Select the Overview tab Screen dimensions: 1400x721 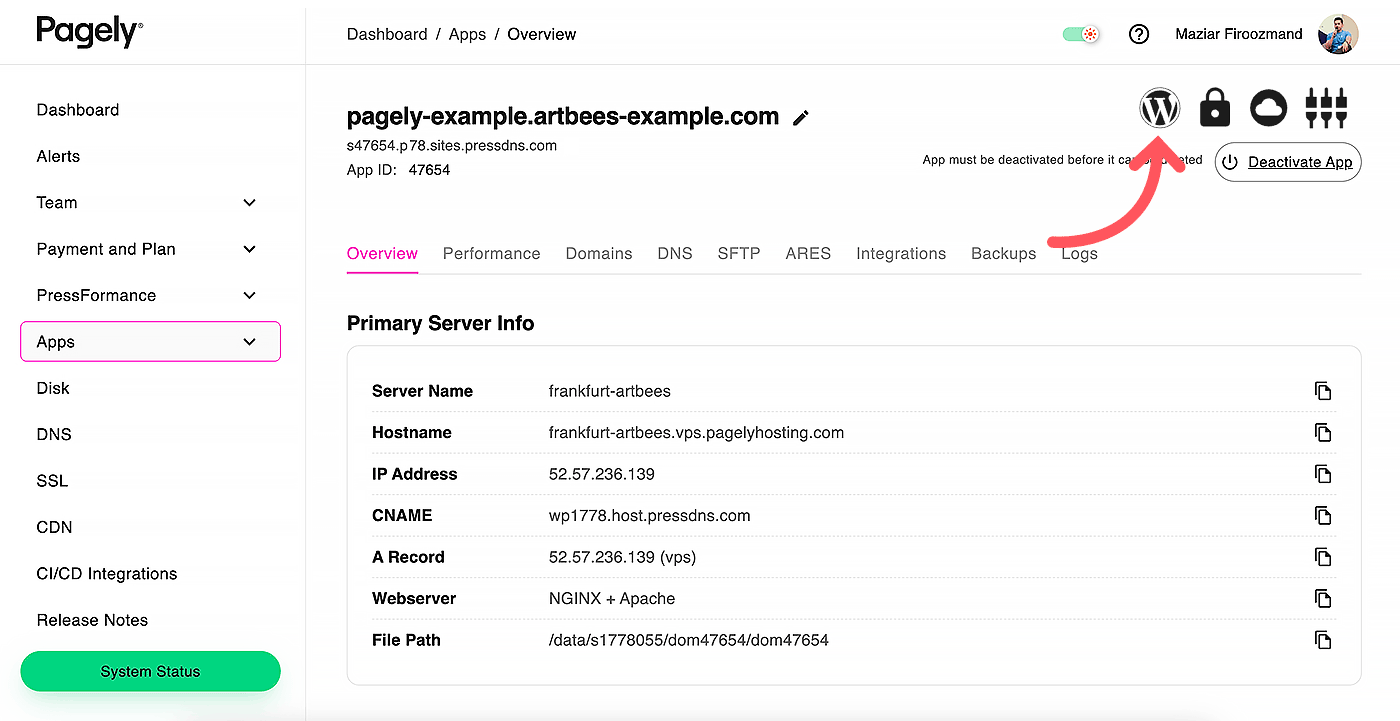click(x=382, y=254)
